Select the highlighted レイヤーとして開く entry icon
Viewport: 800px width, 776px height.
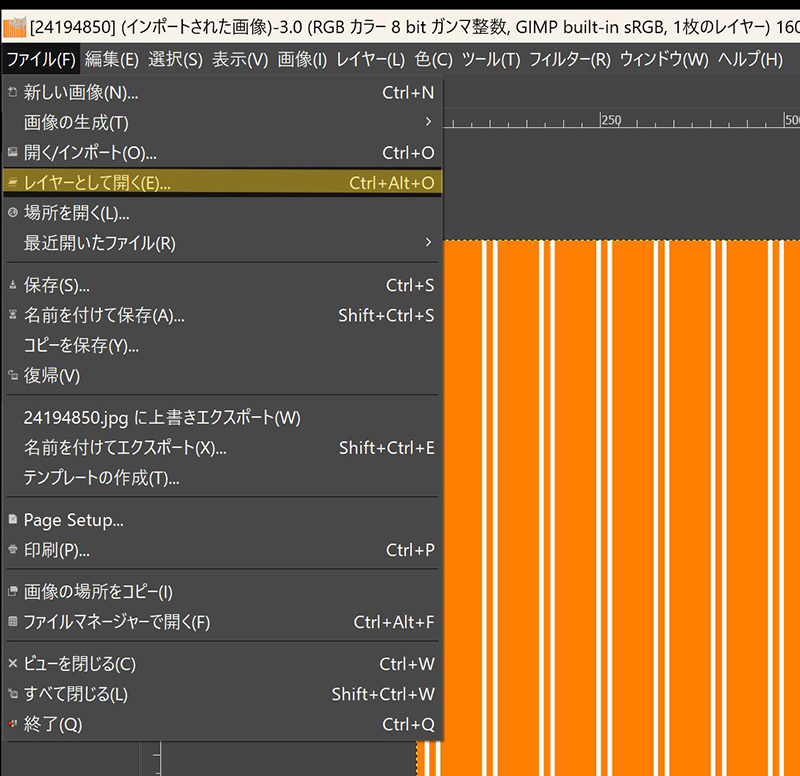click(x=12, y=184)
